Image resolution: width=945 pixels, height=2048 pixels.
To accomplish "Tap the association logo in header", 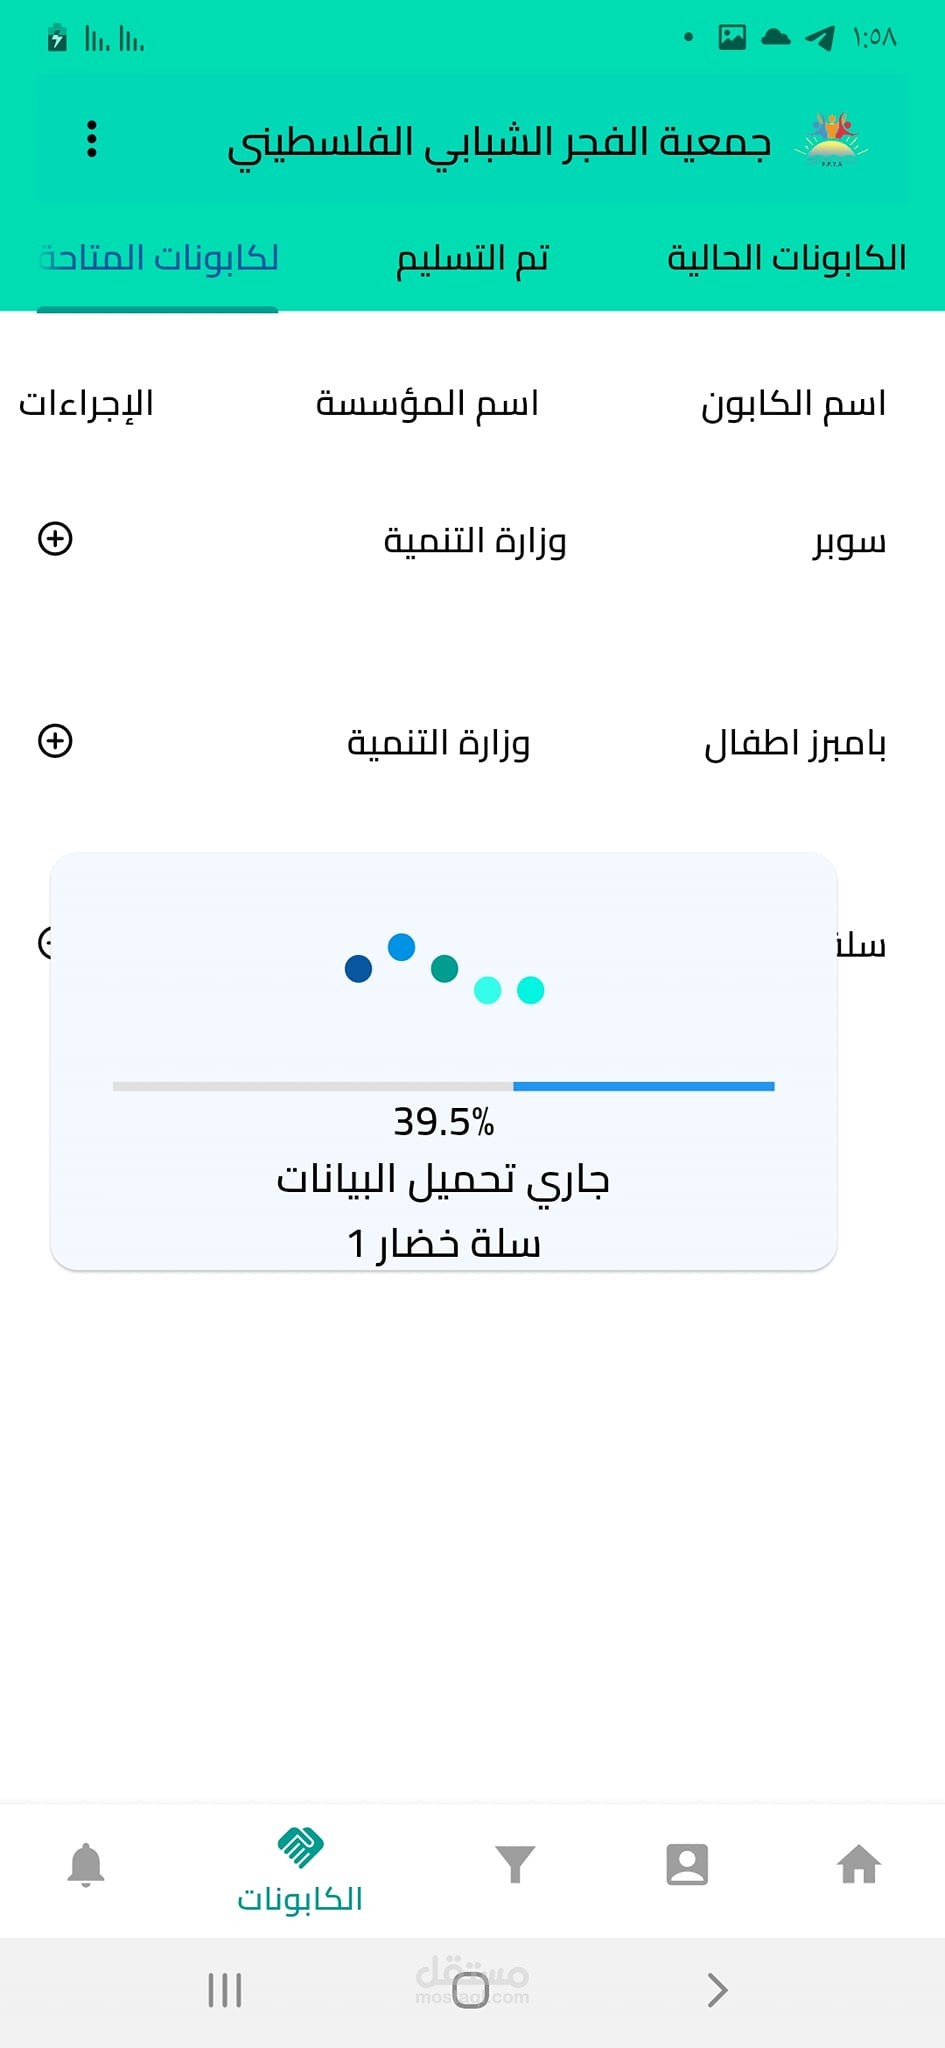I will tap(832, 140).
